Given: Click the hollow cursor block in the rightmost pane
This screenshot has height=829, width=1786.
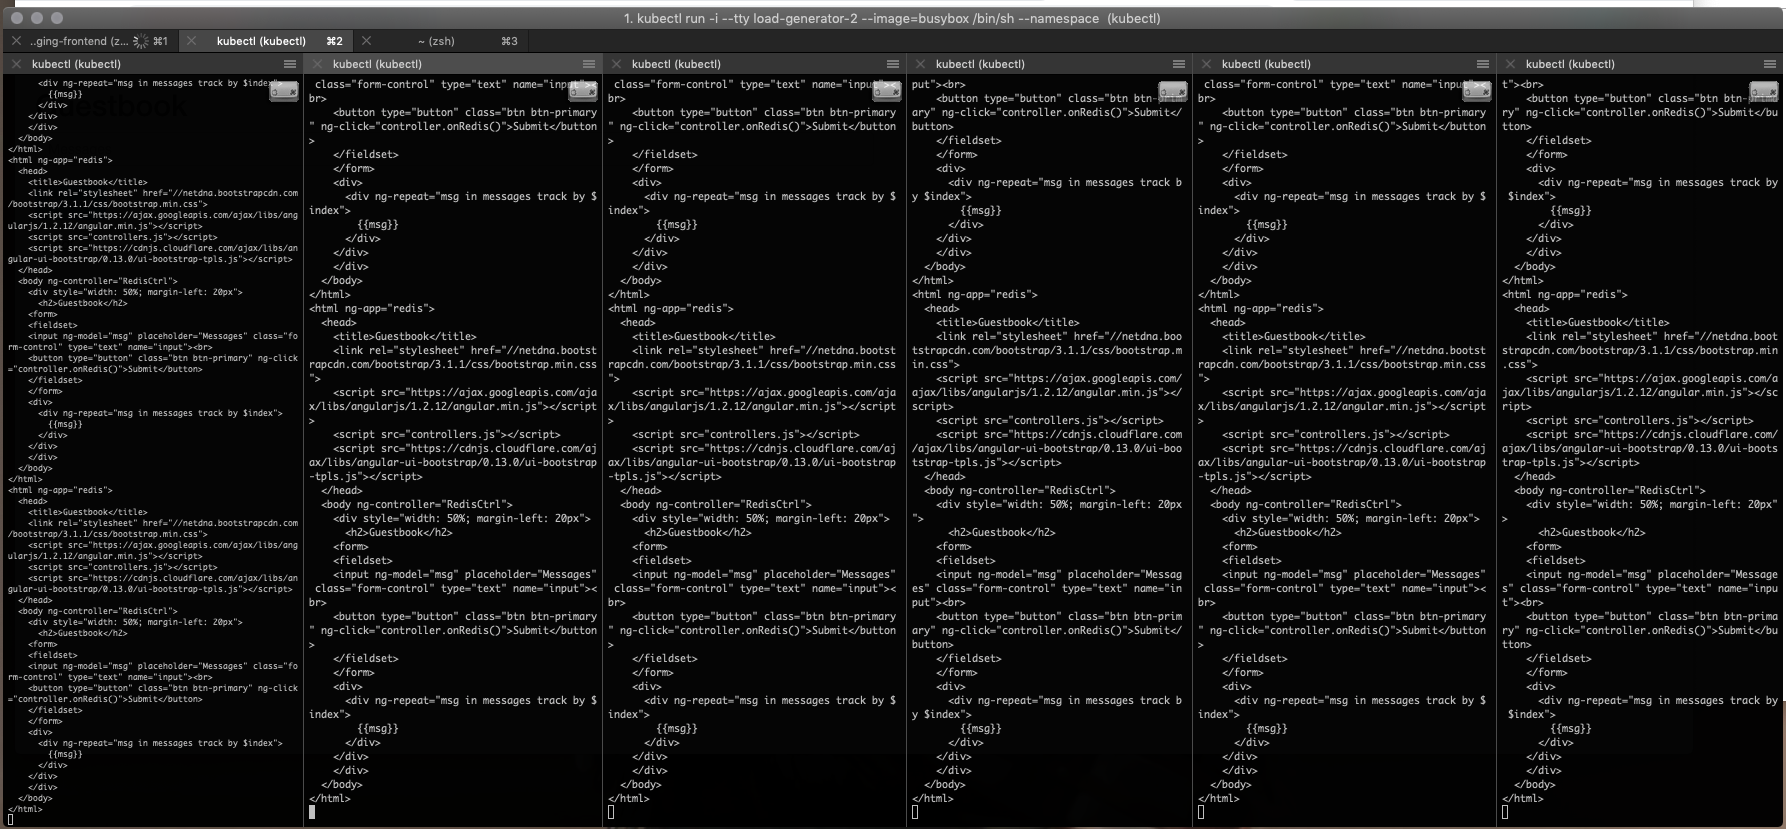Looking at the screenshot, I should pyautogui.click(x=1505, y=812).
